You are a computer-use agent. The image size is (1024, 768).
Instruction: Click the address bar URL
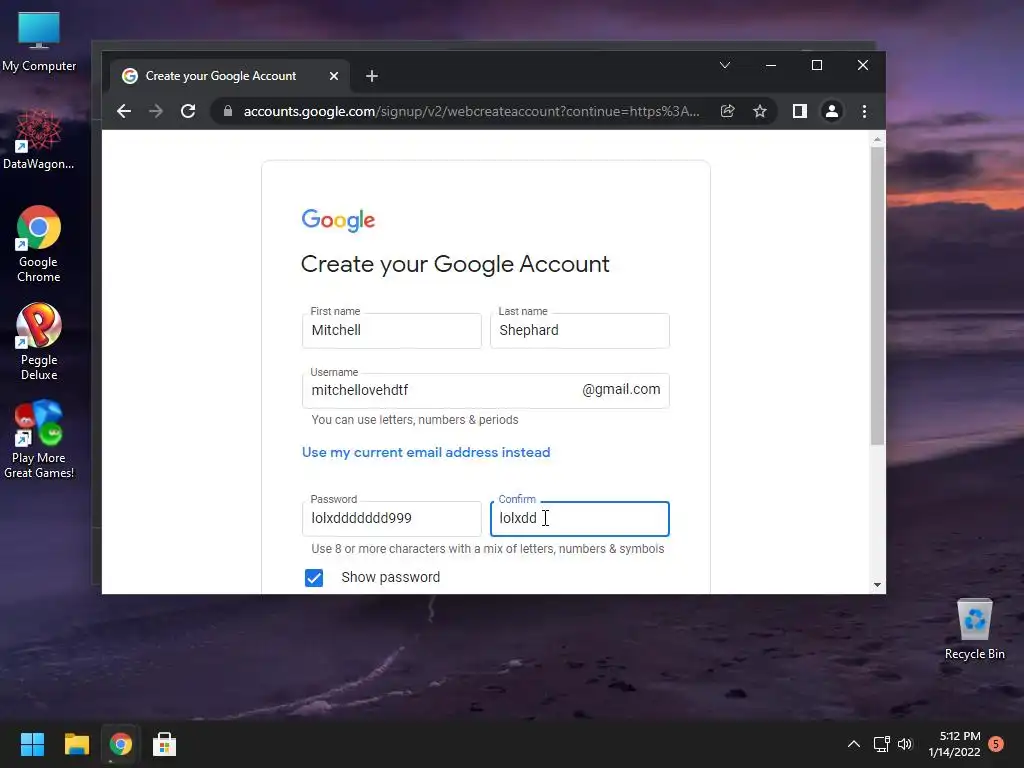pos(472,111)
